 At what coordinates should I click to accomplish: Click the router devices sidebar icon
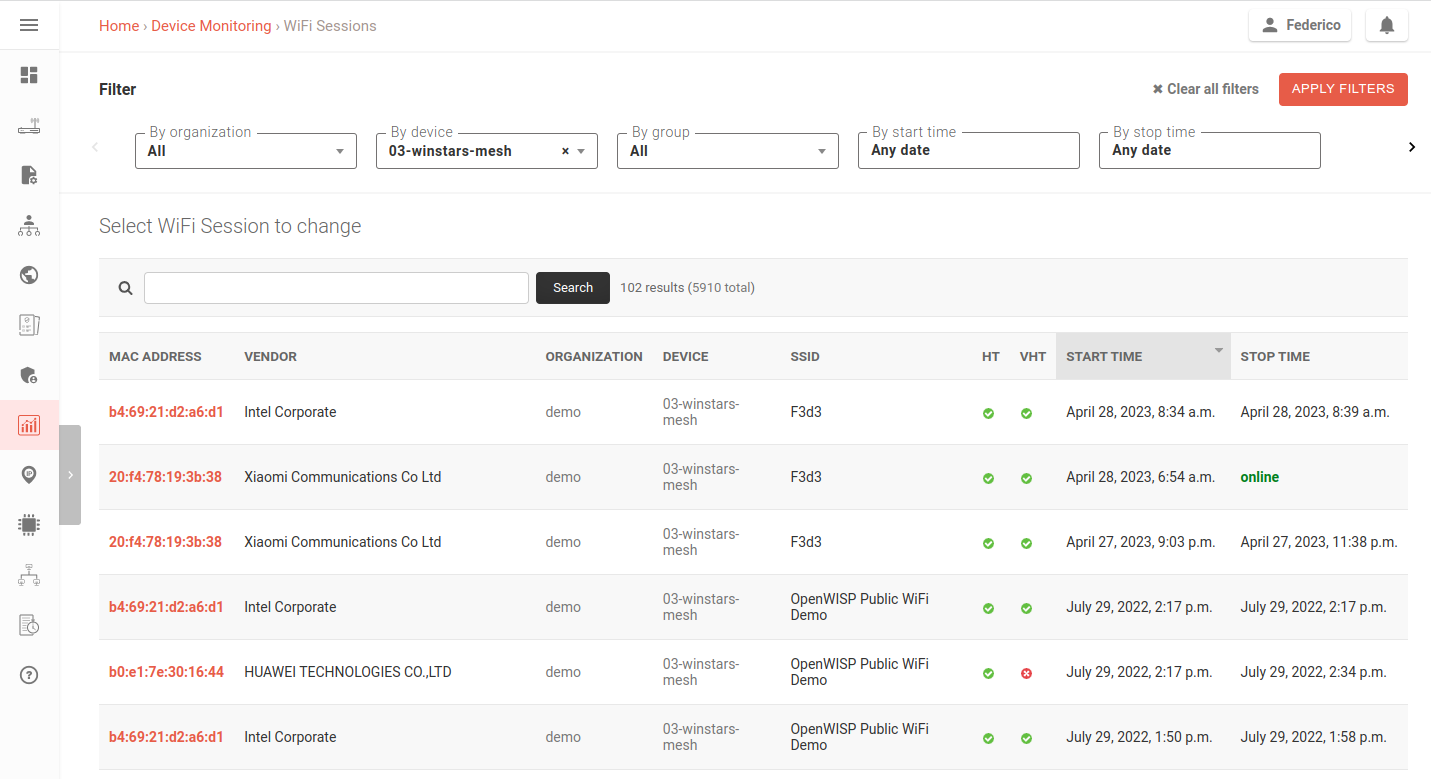coord(29,126)
